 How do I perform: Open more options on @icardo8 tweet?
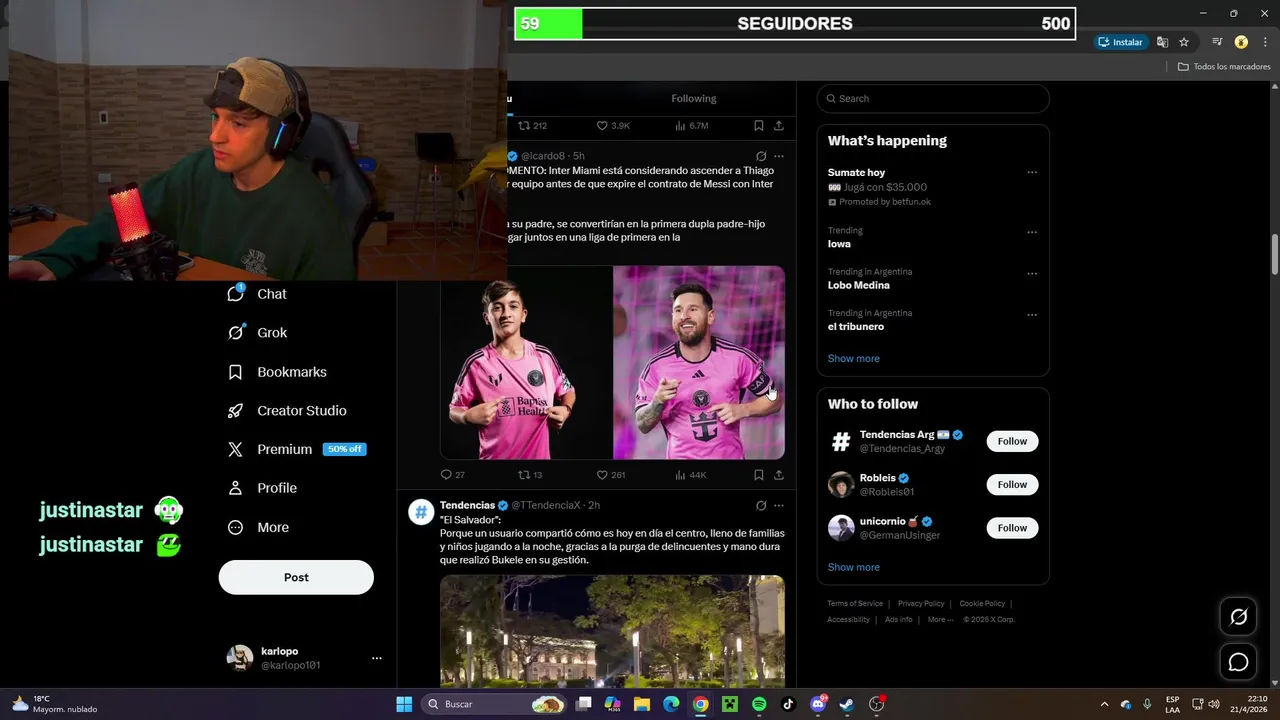(779, 156)
